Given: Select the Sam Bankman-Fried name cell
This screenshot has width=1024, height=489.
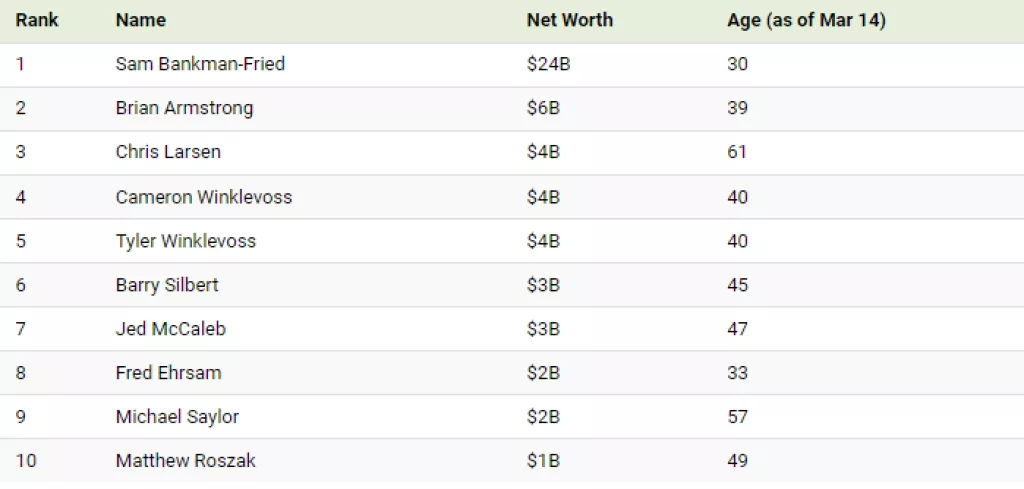Looking at the screenshot, I should point(200,64).
